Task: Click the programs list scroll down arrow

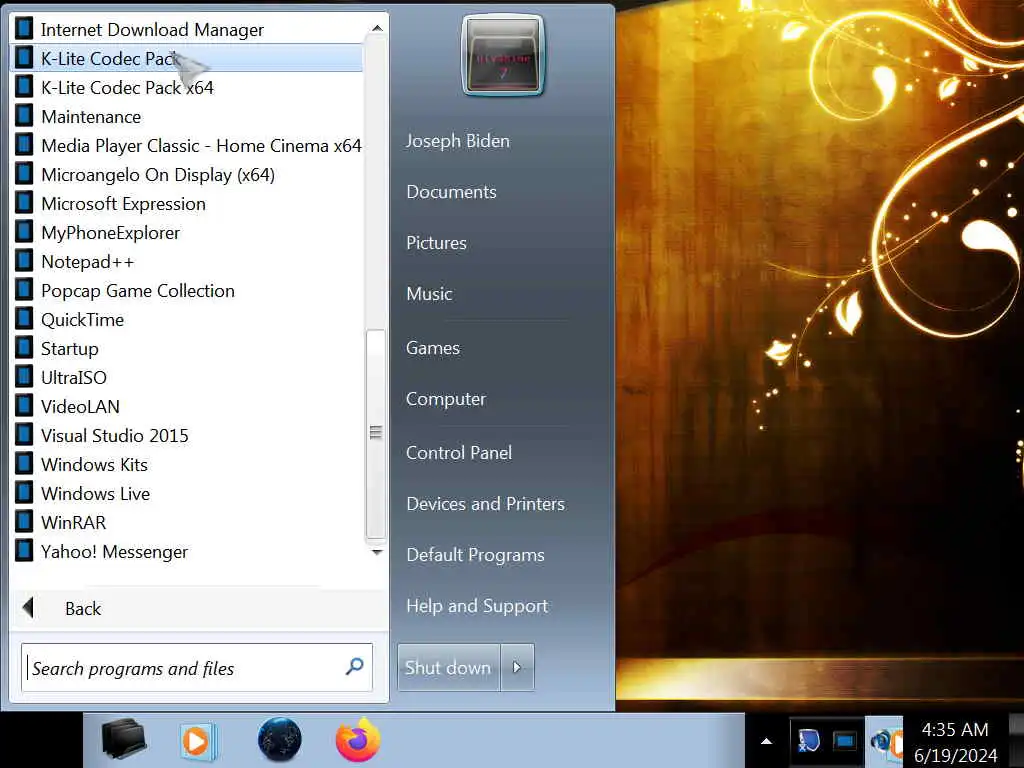Action: click(x=377, y=552)
